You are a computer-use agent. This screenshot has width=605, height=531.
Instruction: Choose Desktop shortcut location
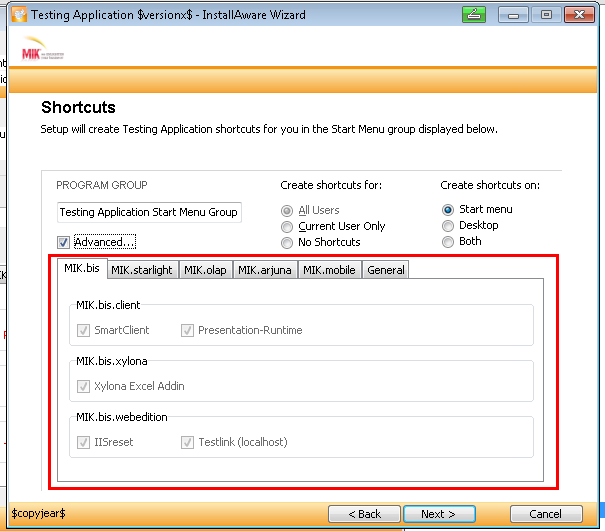(448, 226)
